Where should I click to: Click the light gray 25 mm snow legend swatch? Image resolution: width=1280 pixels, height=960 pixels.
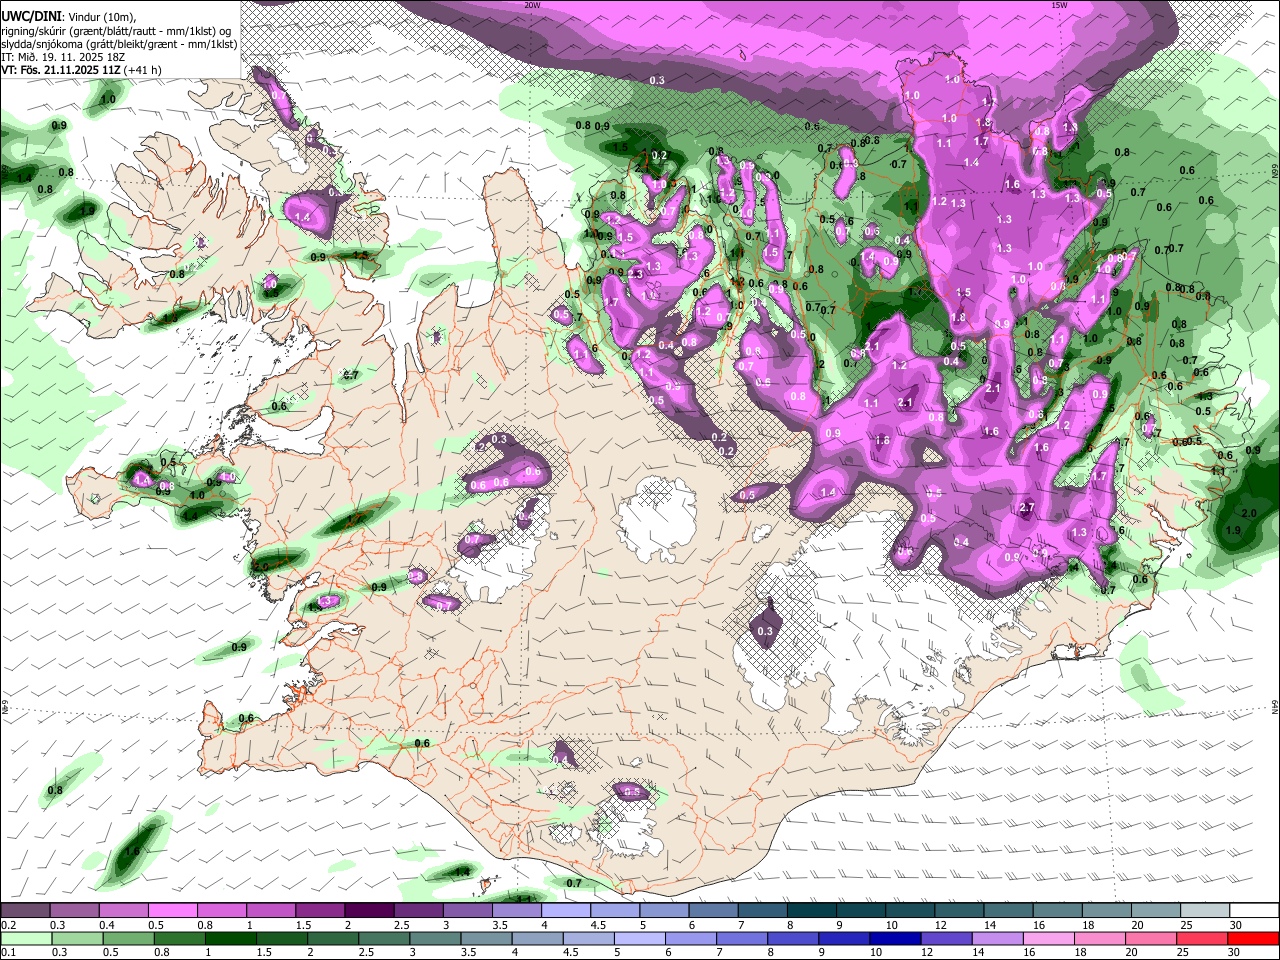click(x=1205, y=910)
